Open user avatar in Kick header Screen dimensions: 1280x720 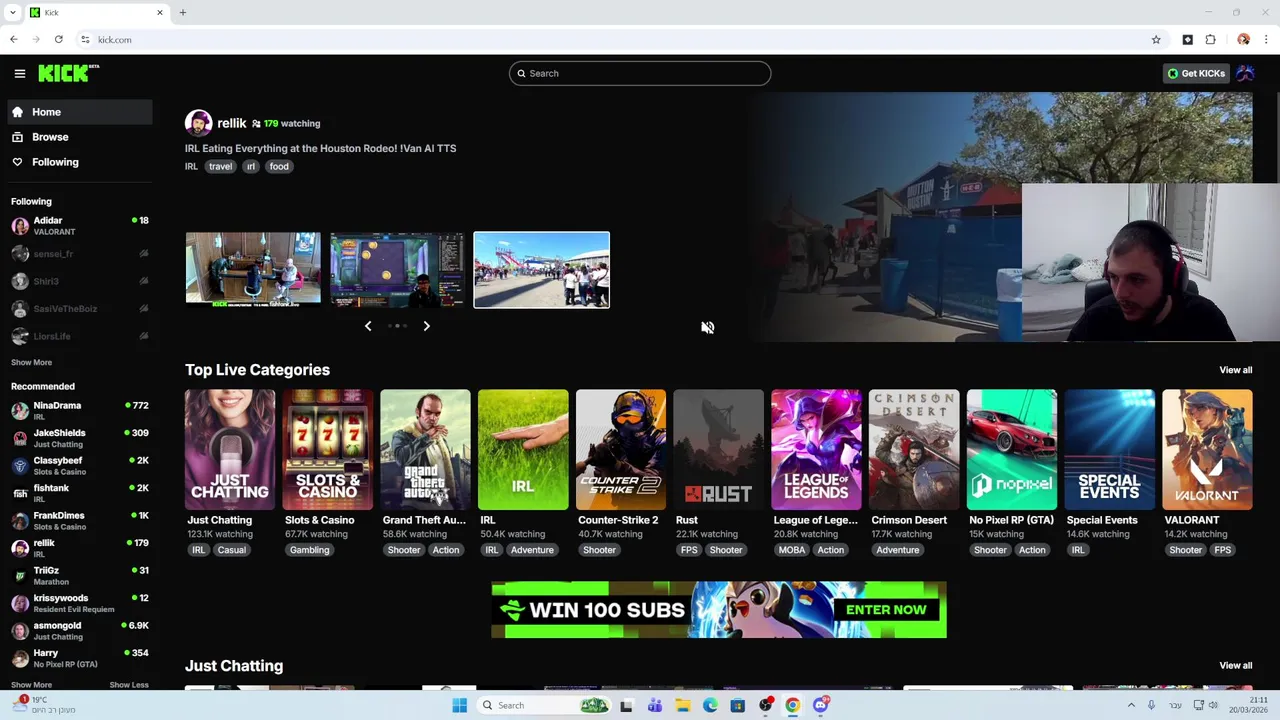tap(1245, 73)
